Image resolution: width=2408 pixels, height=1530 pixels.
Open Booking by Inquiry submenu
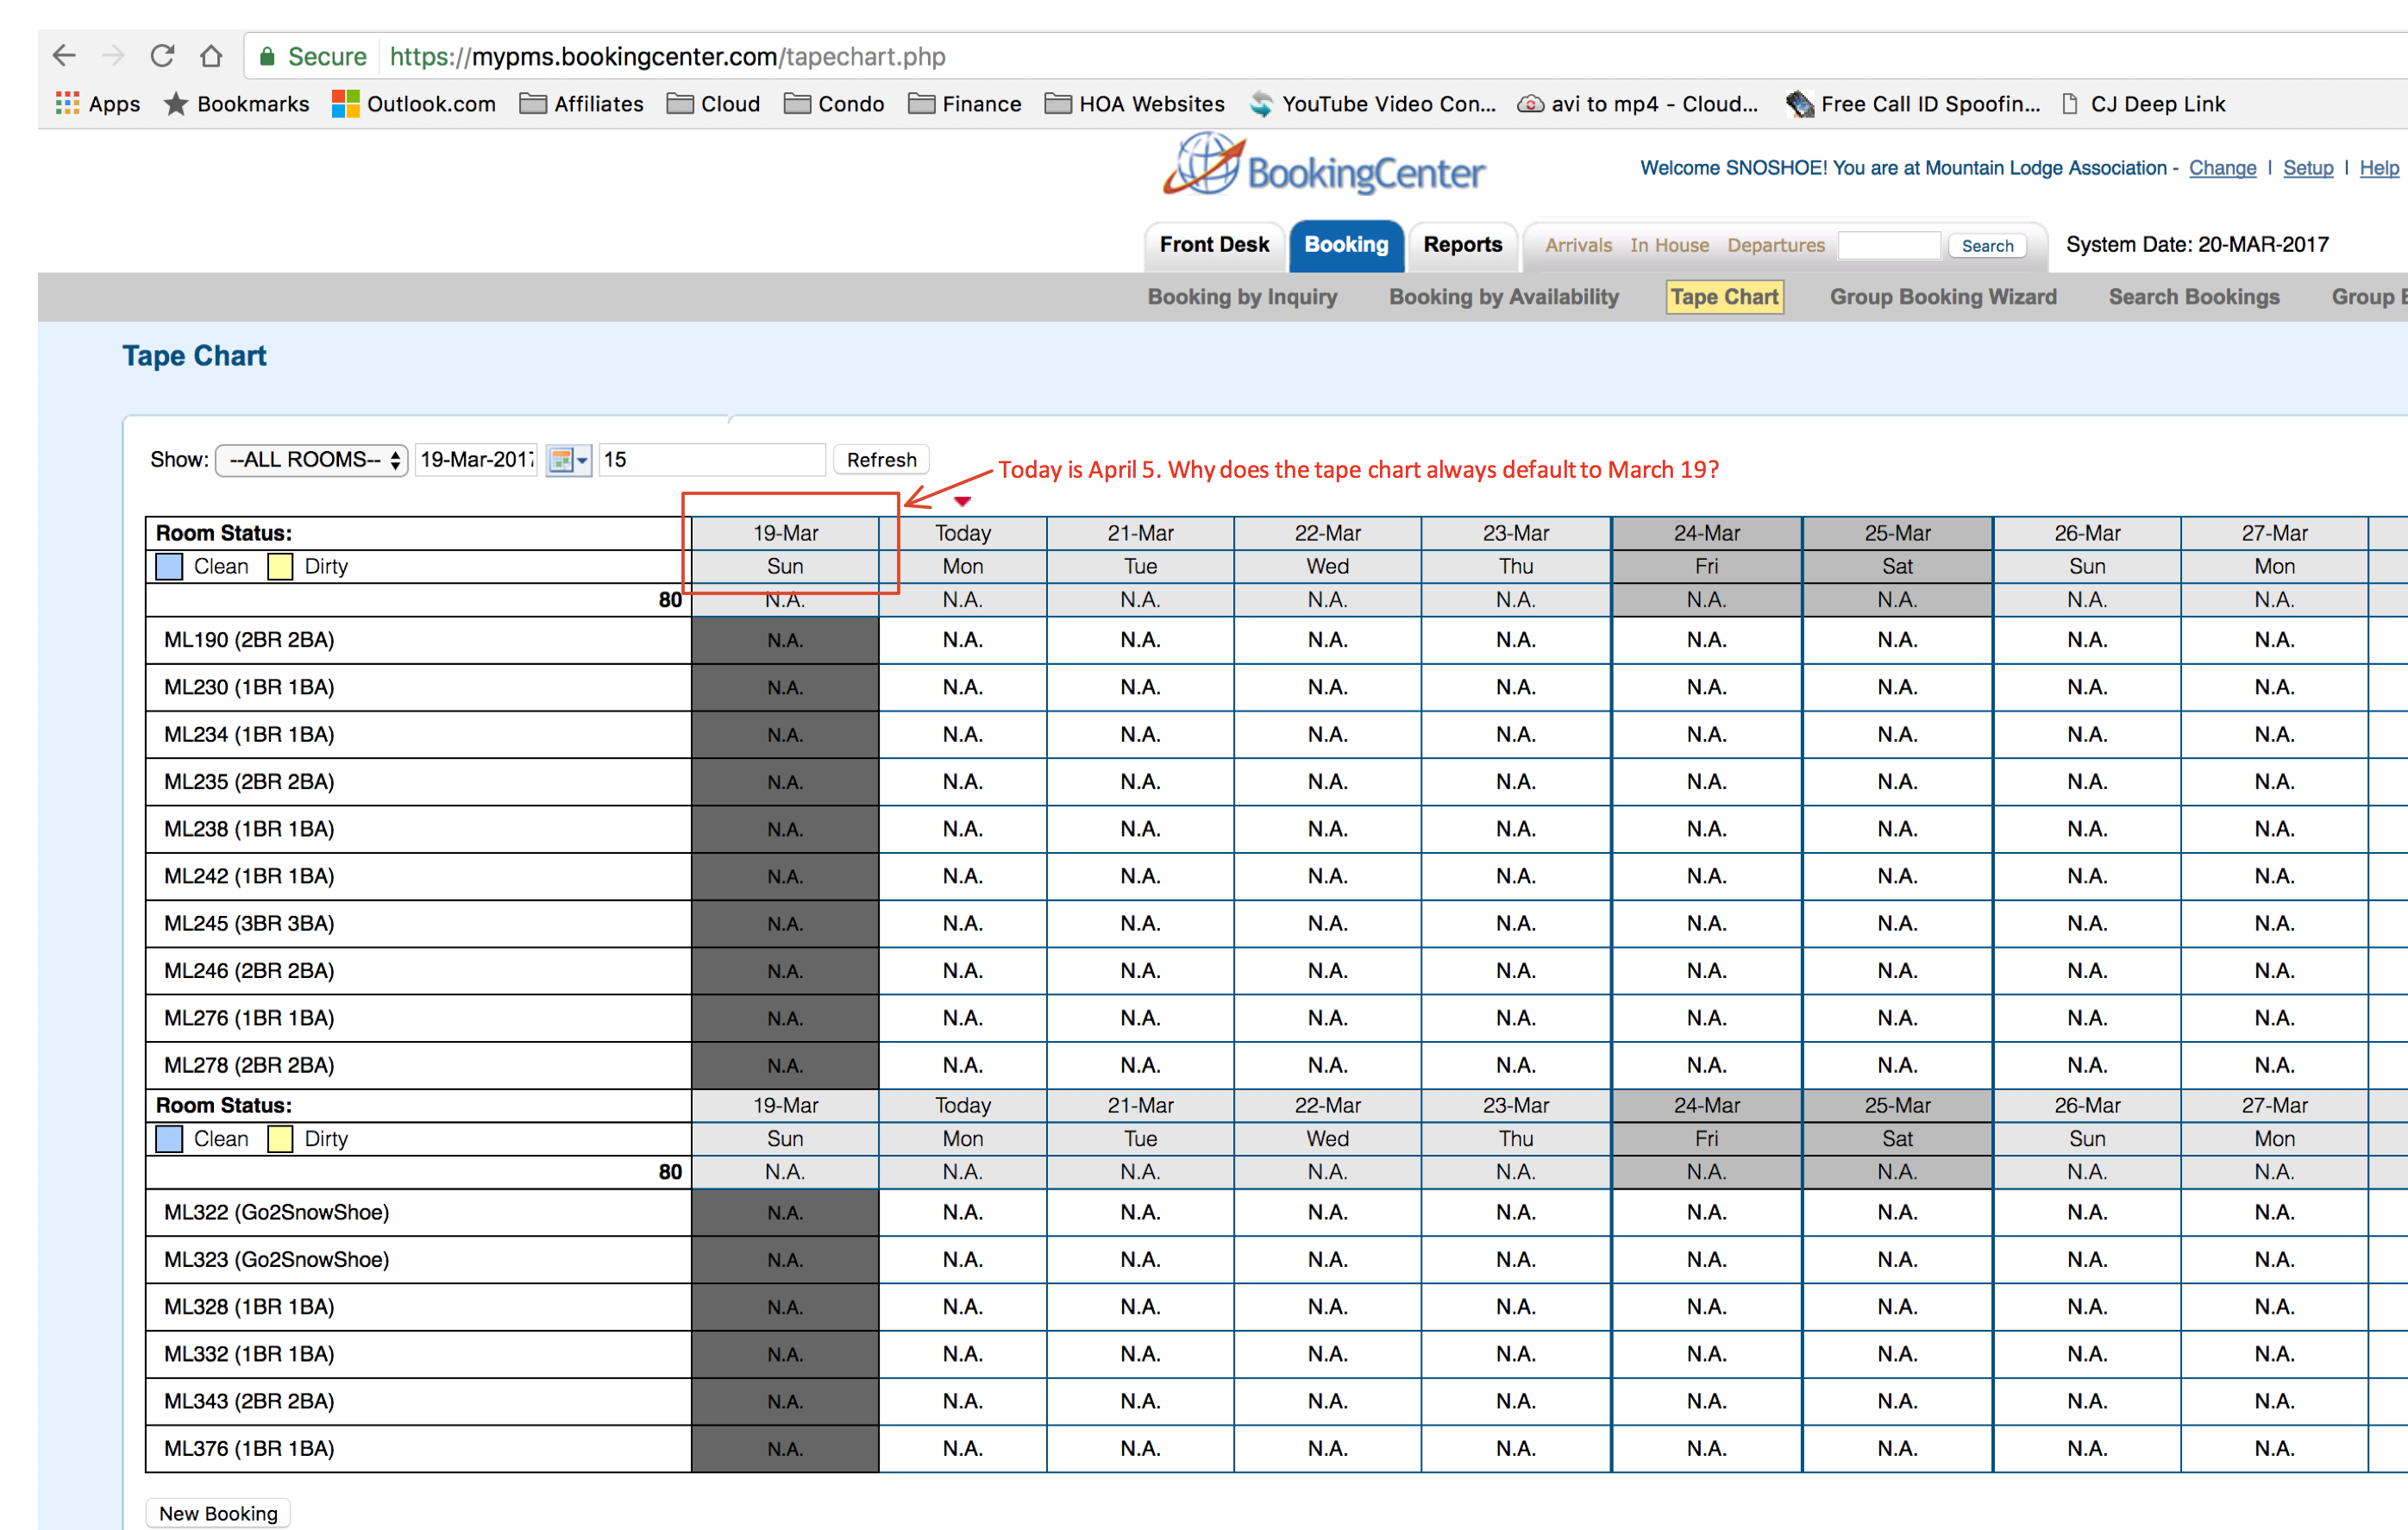(1242, 297)
